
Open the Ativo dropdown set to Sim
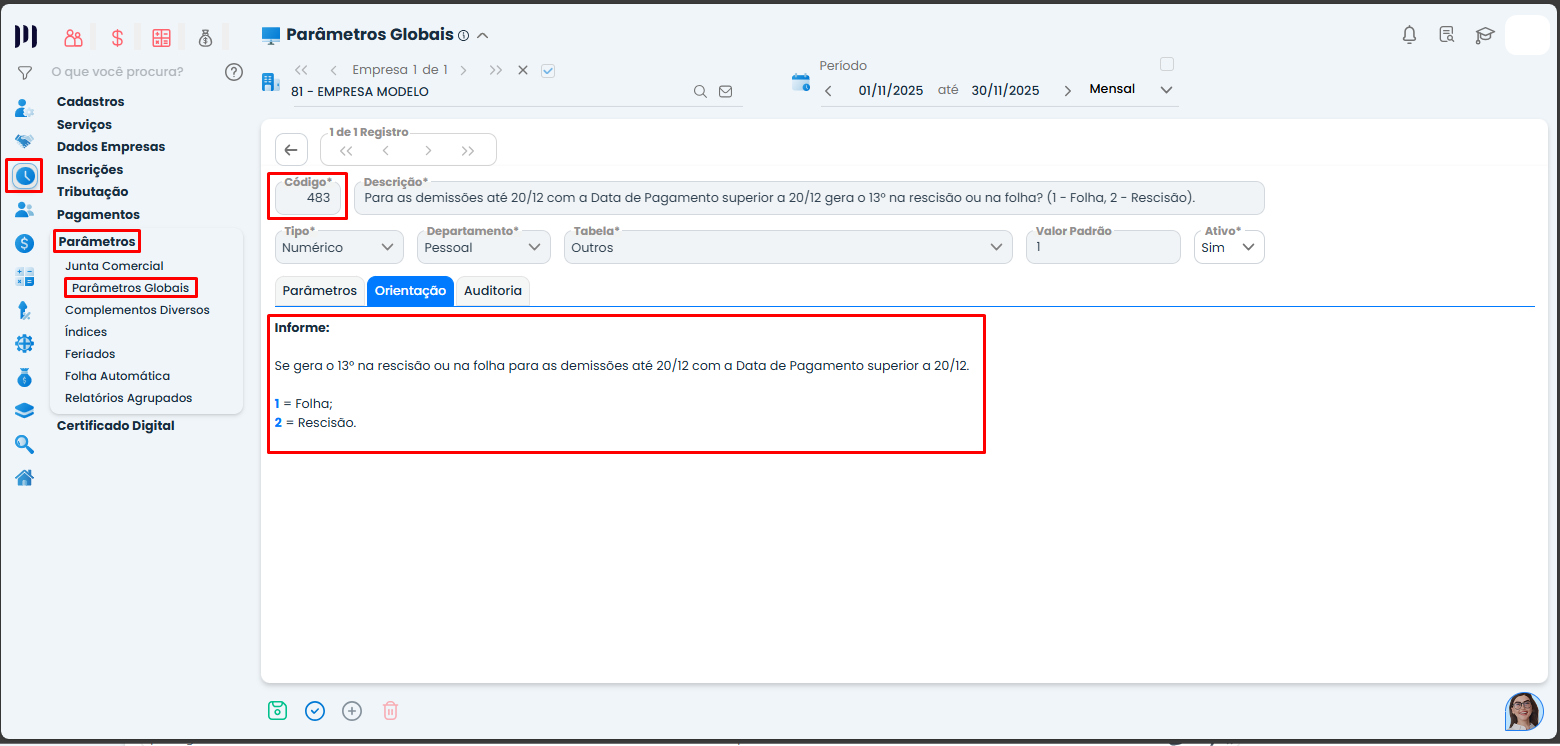tap(1229, 247)
